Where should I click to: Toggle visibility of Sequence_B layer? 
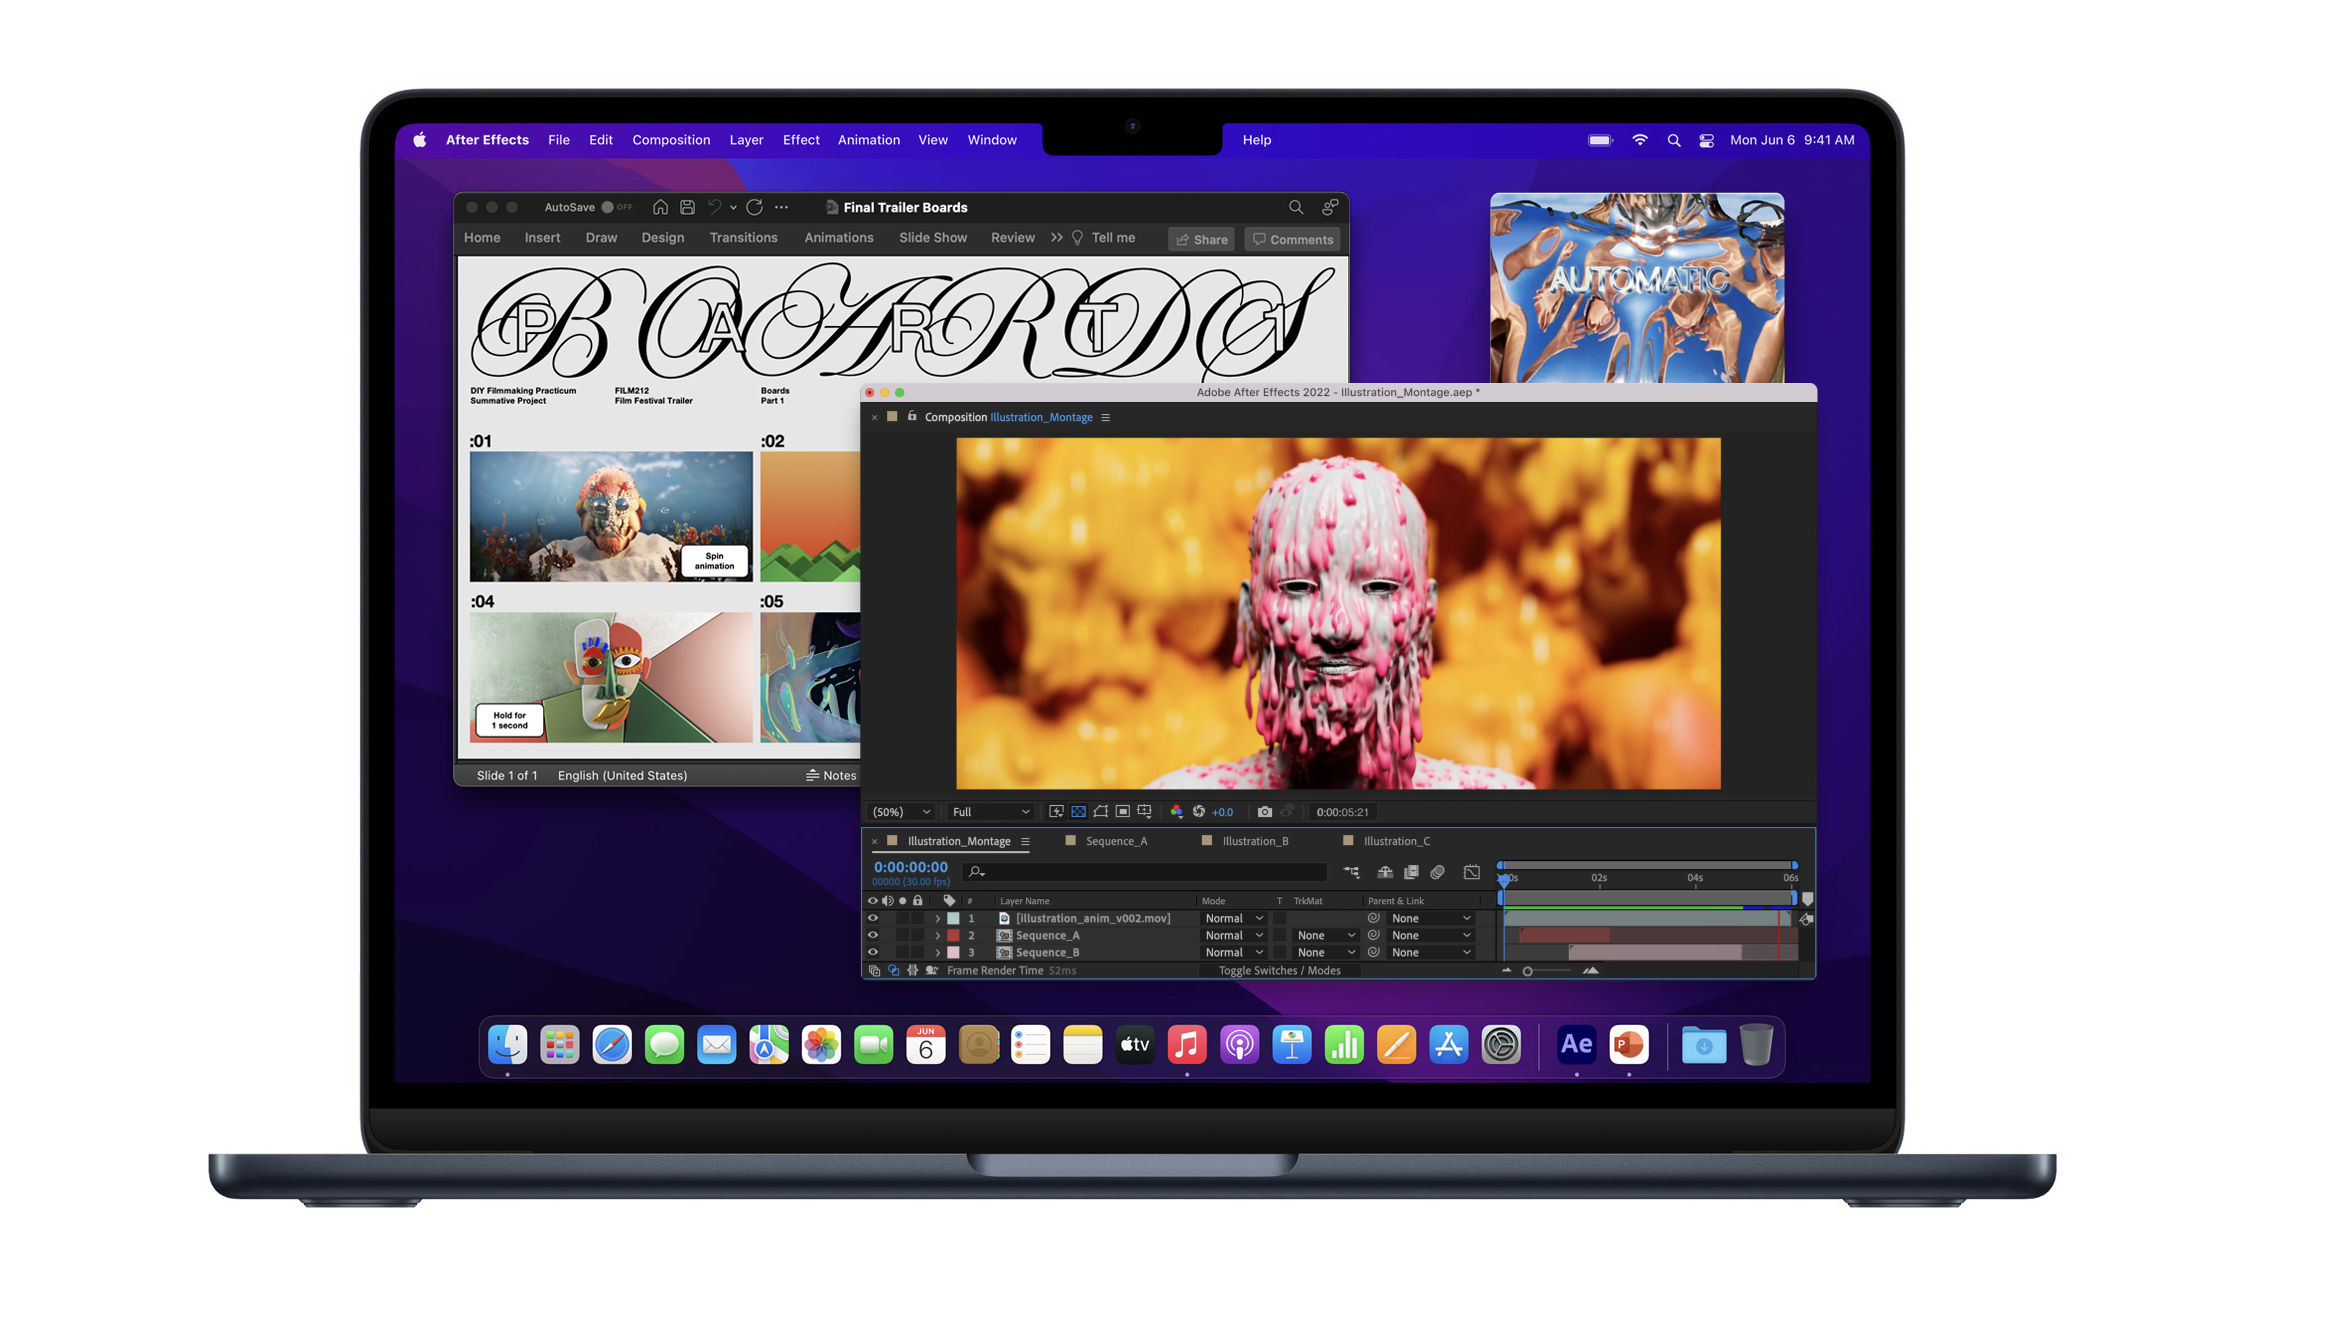(x=872, y=952)
